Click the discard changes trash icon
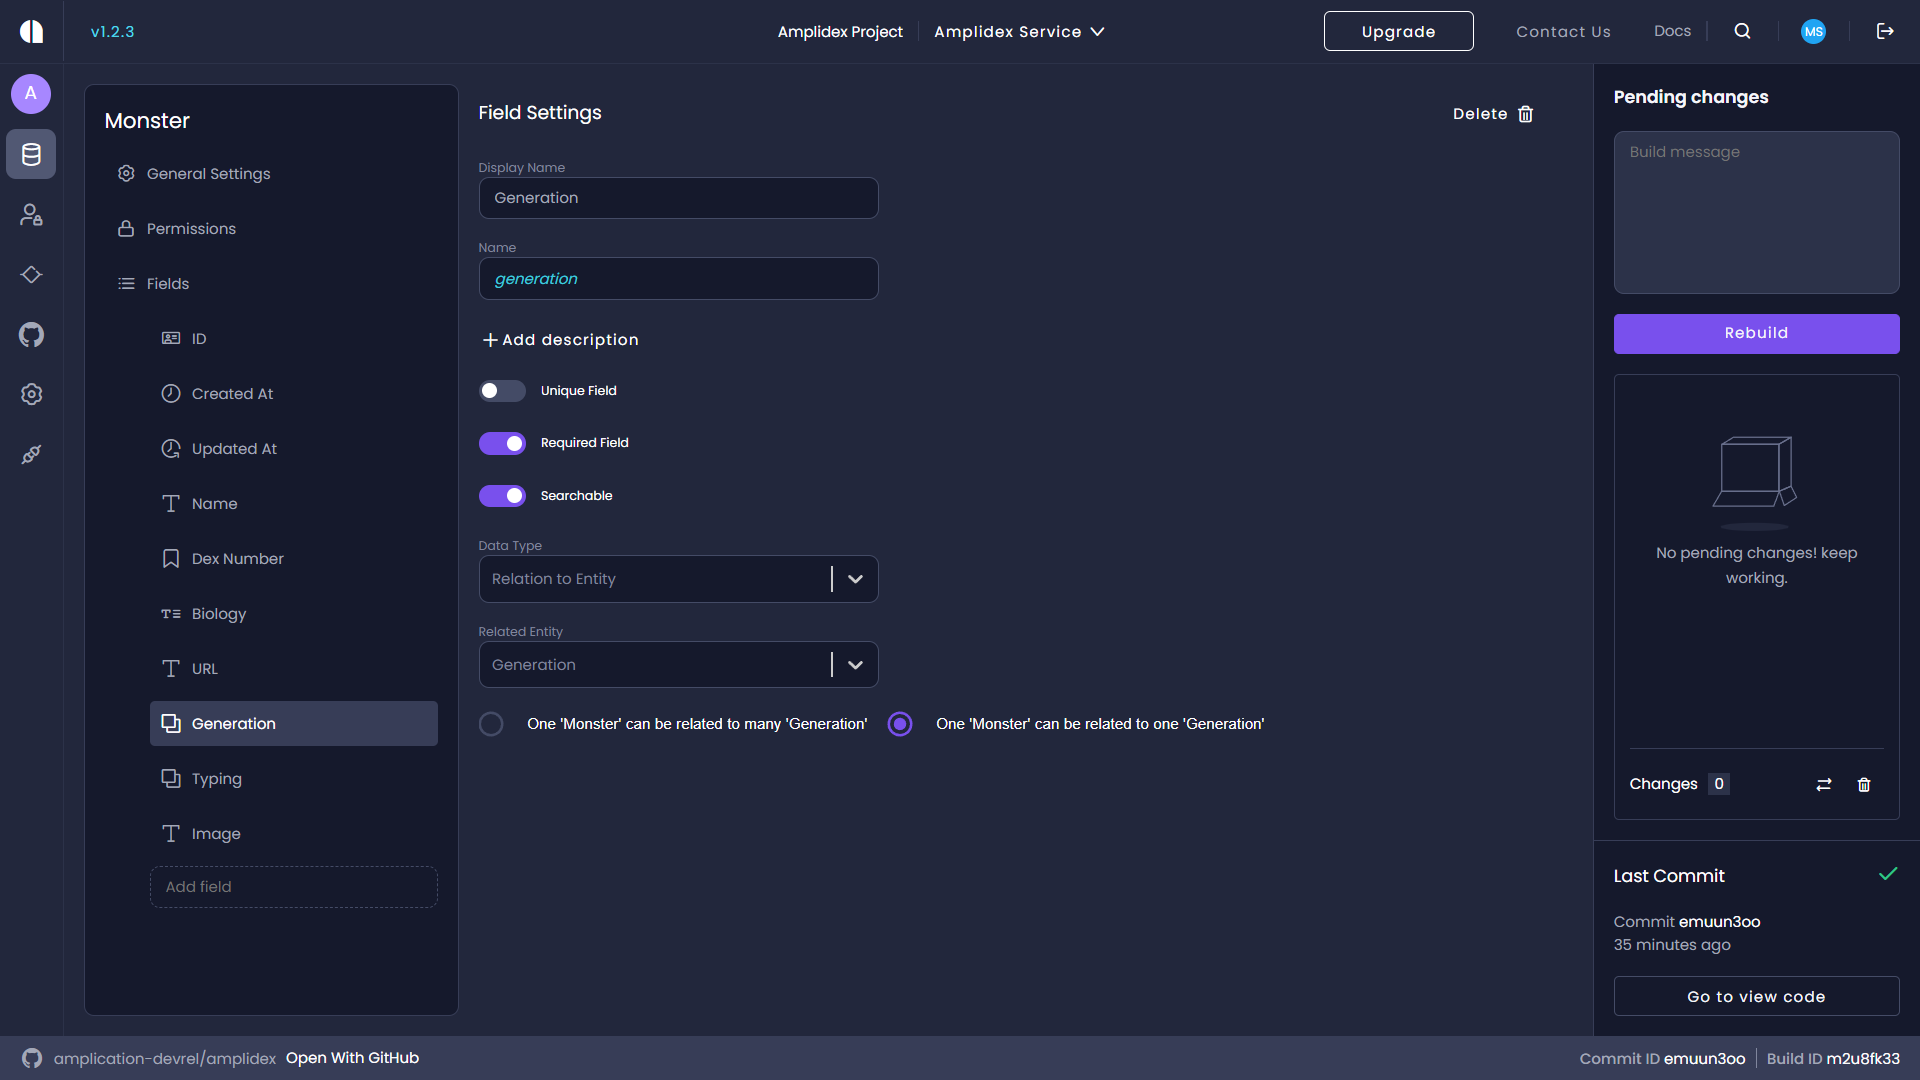1920x1080 pixels. pyautogui.click(x=1864, y=785)
